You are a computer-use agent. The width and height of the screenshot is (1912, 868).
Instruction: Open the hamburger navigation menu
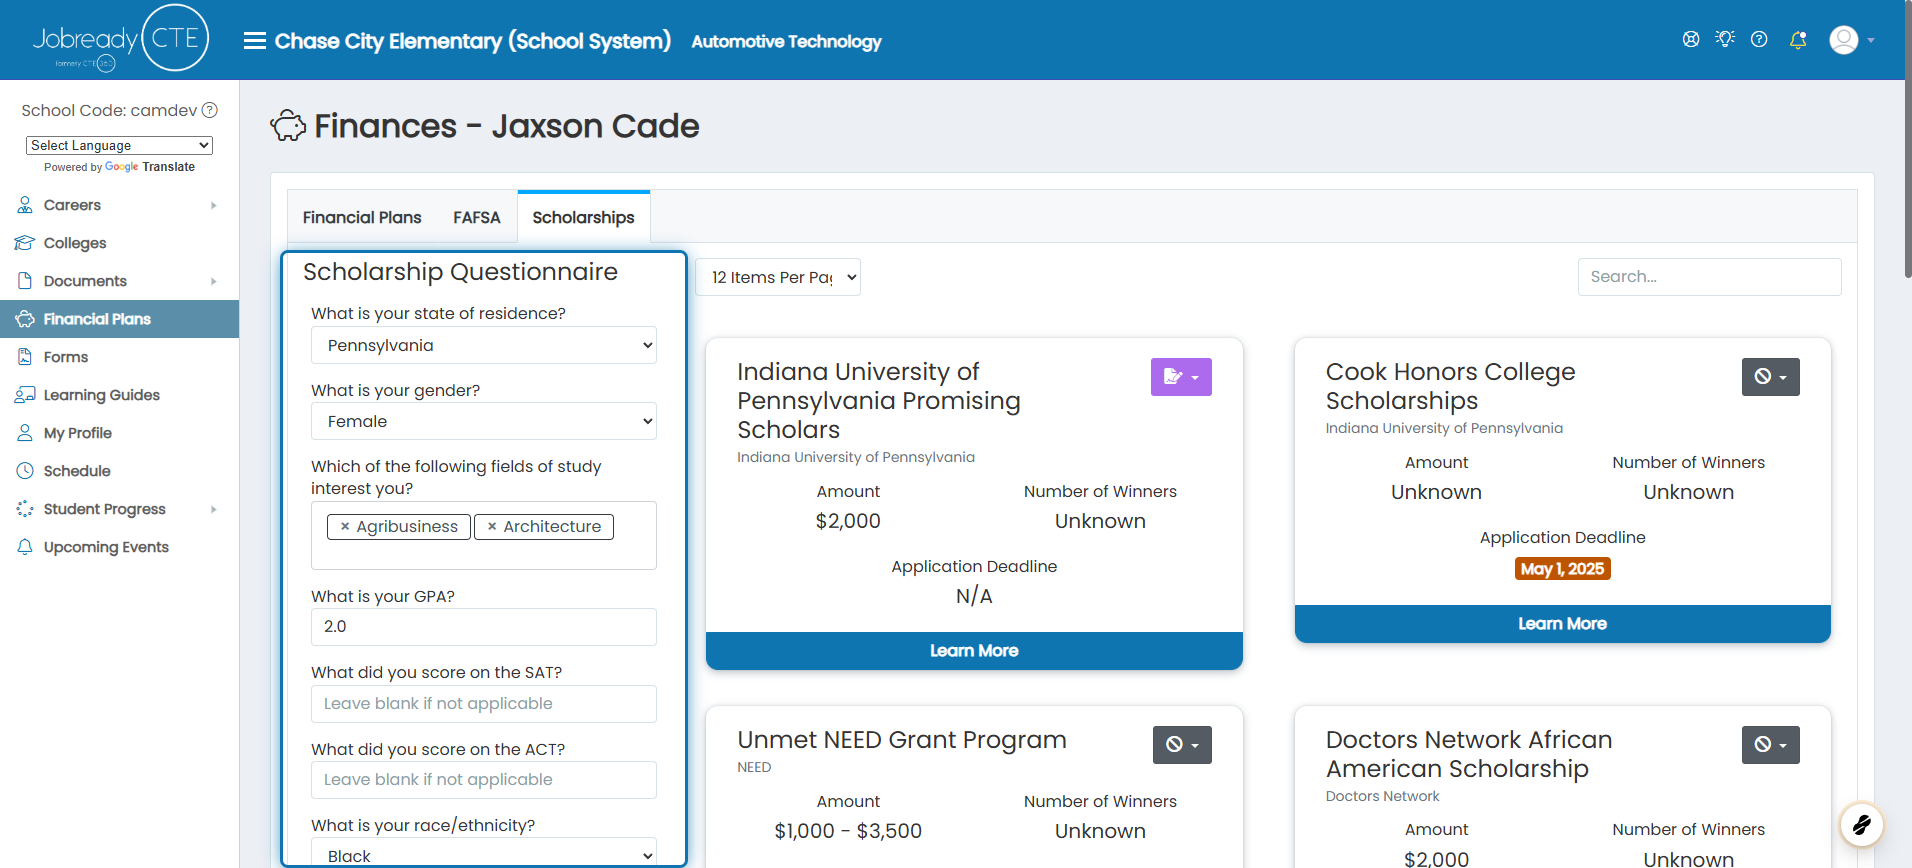point(255,41)
